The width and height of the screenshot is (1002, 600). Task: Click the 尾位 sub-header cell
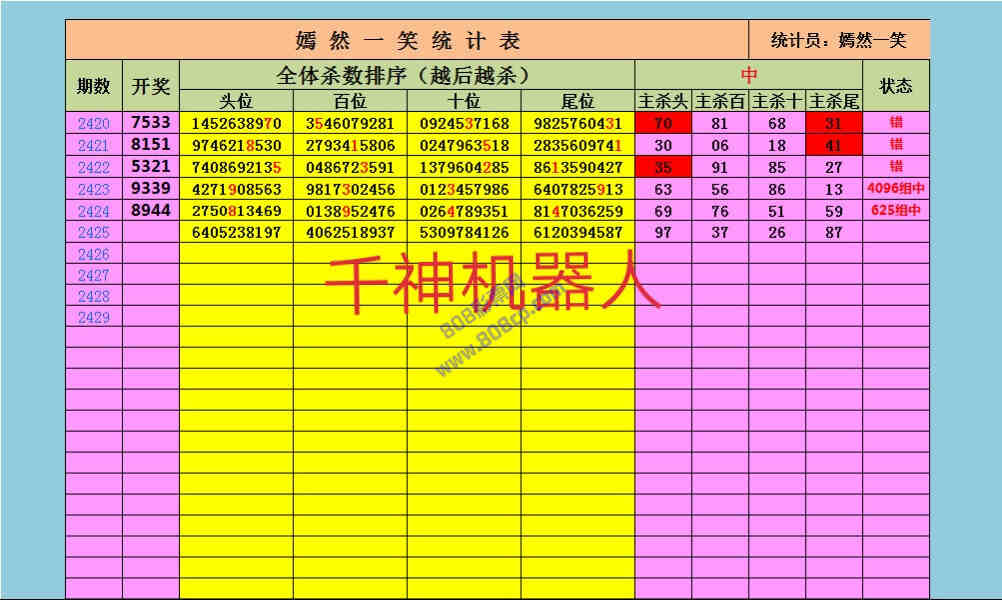click(x=577, y=101)
